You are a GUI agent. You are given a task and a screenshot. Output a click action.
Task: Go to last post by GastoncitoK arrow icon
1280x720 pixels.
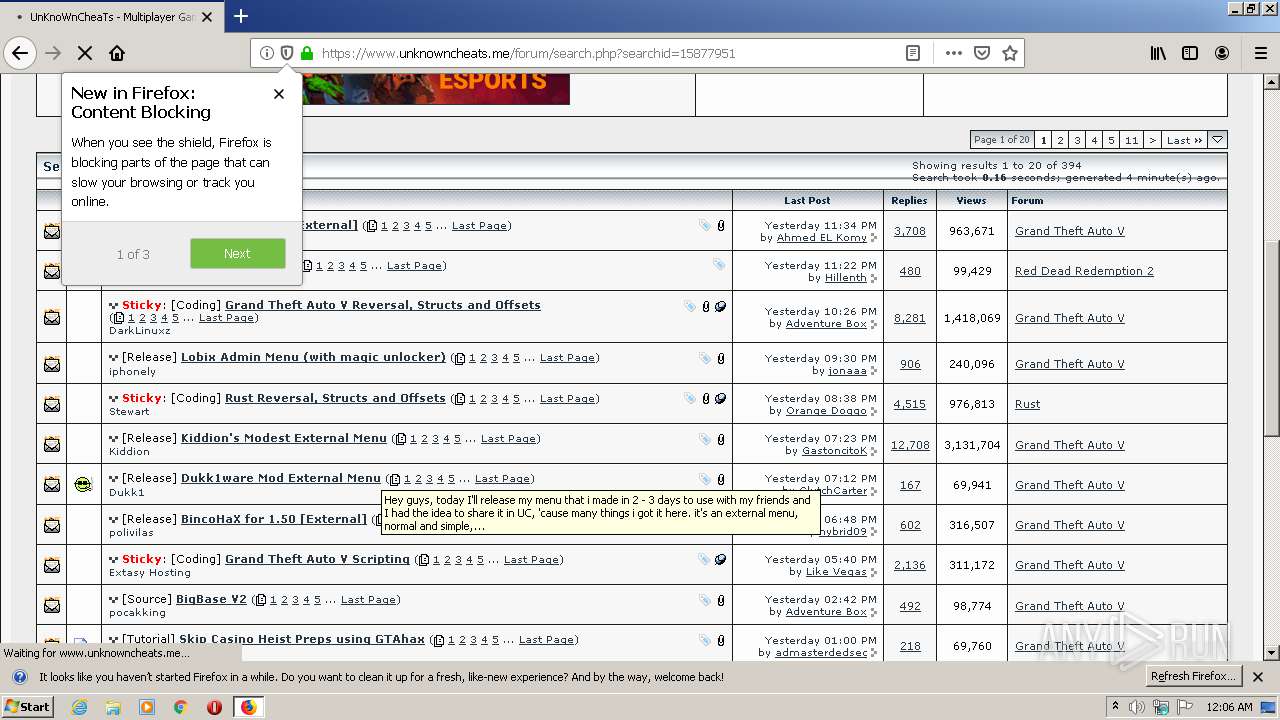(874, 451)
